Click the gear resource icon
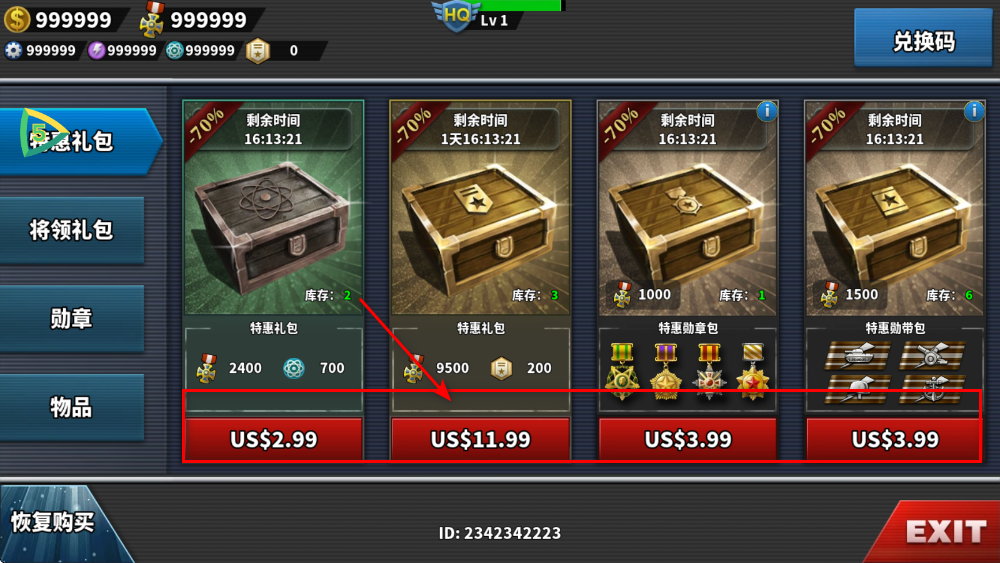The width and height of the screenshot is (1000, 563). point(13,50)
